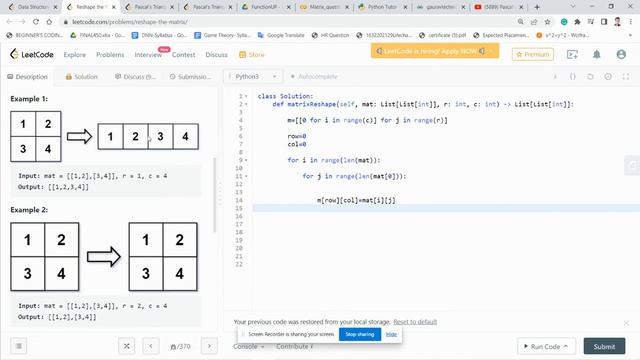The width and height of the screenshot is (640, 360).
Task: Click the description panel vertical scrollbar
Action: coord(215,195)
